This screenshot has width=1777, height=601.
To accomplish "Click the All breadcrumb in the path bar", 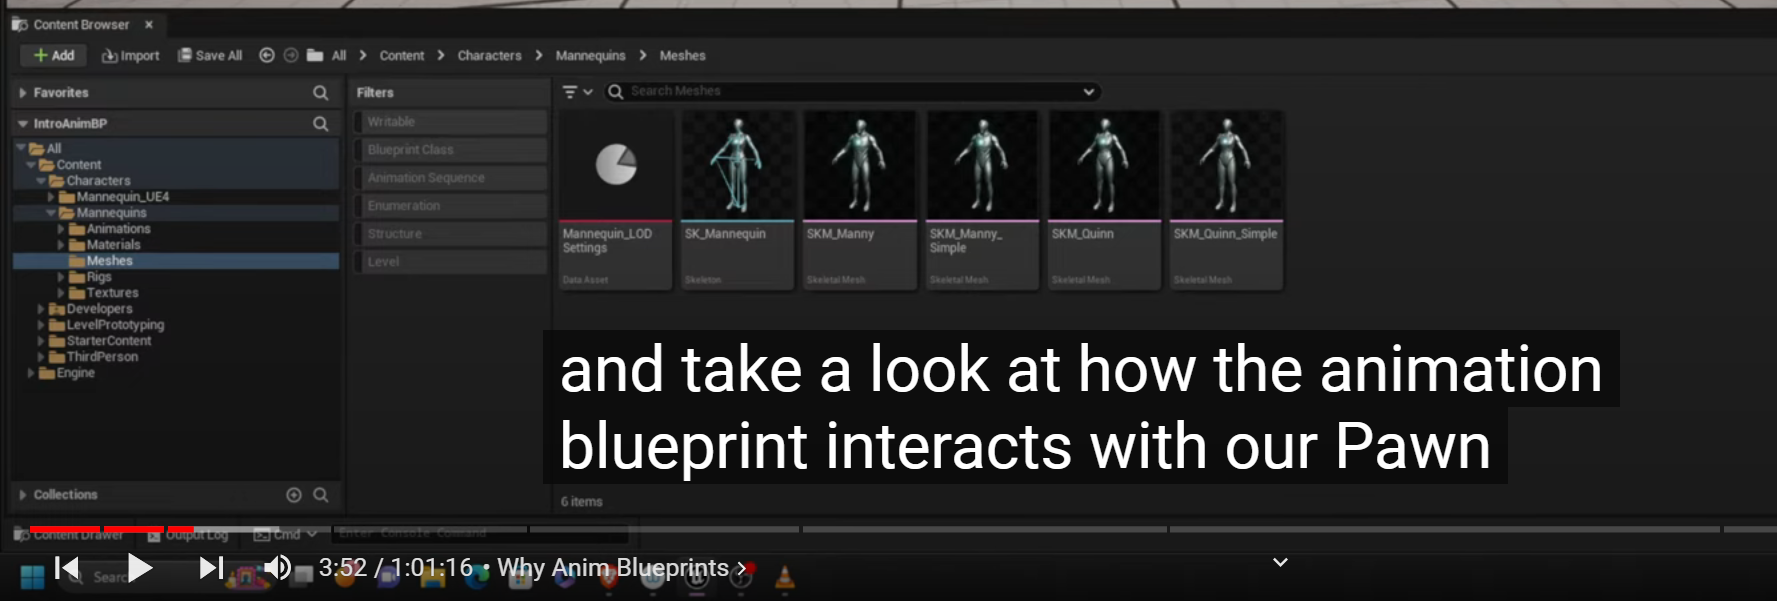I will (339, 55).
